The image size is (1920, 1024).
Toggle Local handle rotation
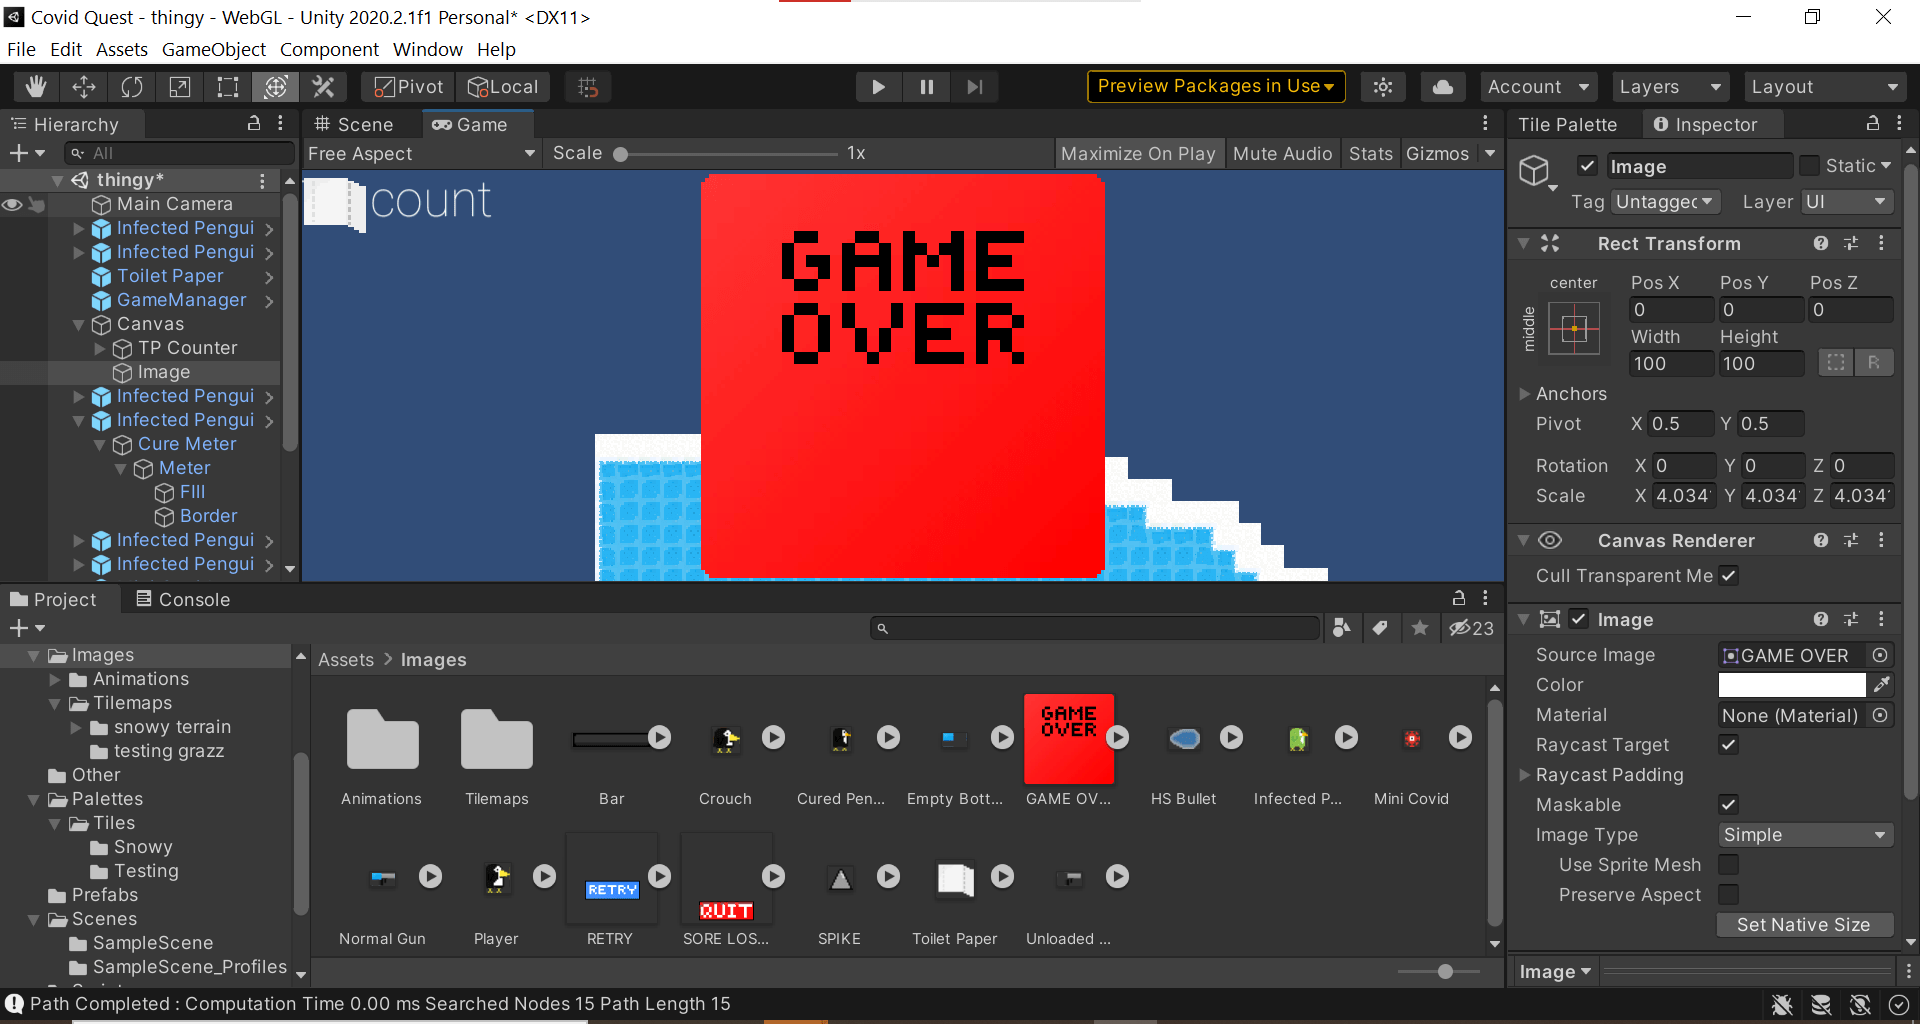(504, 87)
